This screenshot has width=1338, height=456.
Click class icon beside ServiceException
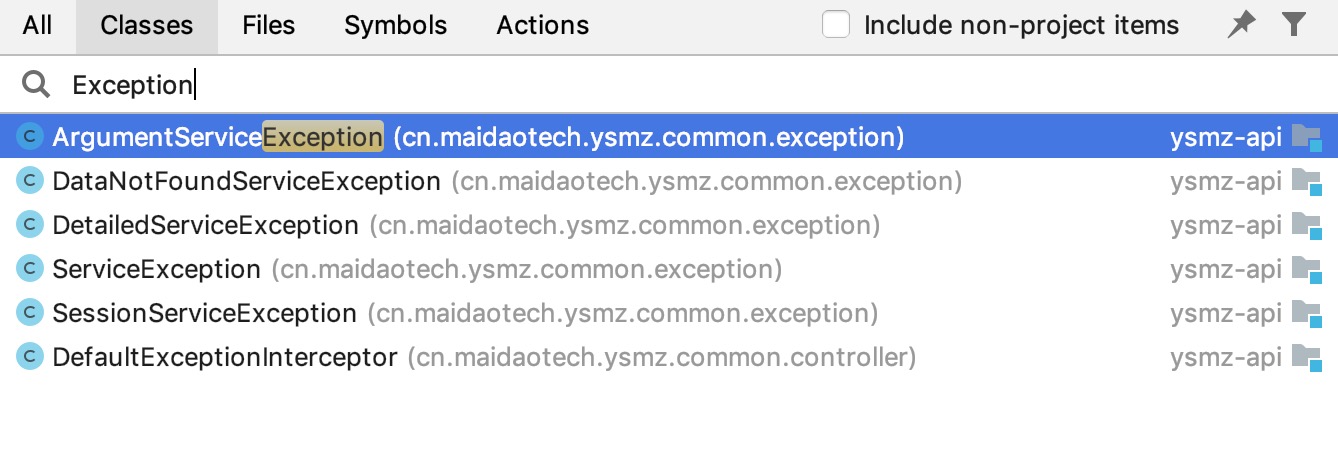pyautogui.click(x=31, y=269)
